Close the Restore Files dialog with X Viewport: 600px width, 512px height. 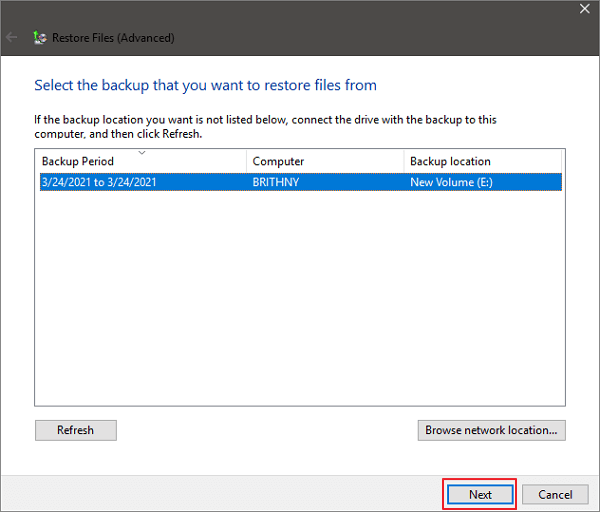tap(585, 9)
